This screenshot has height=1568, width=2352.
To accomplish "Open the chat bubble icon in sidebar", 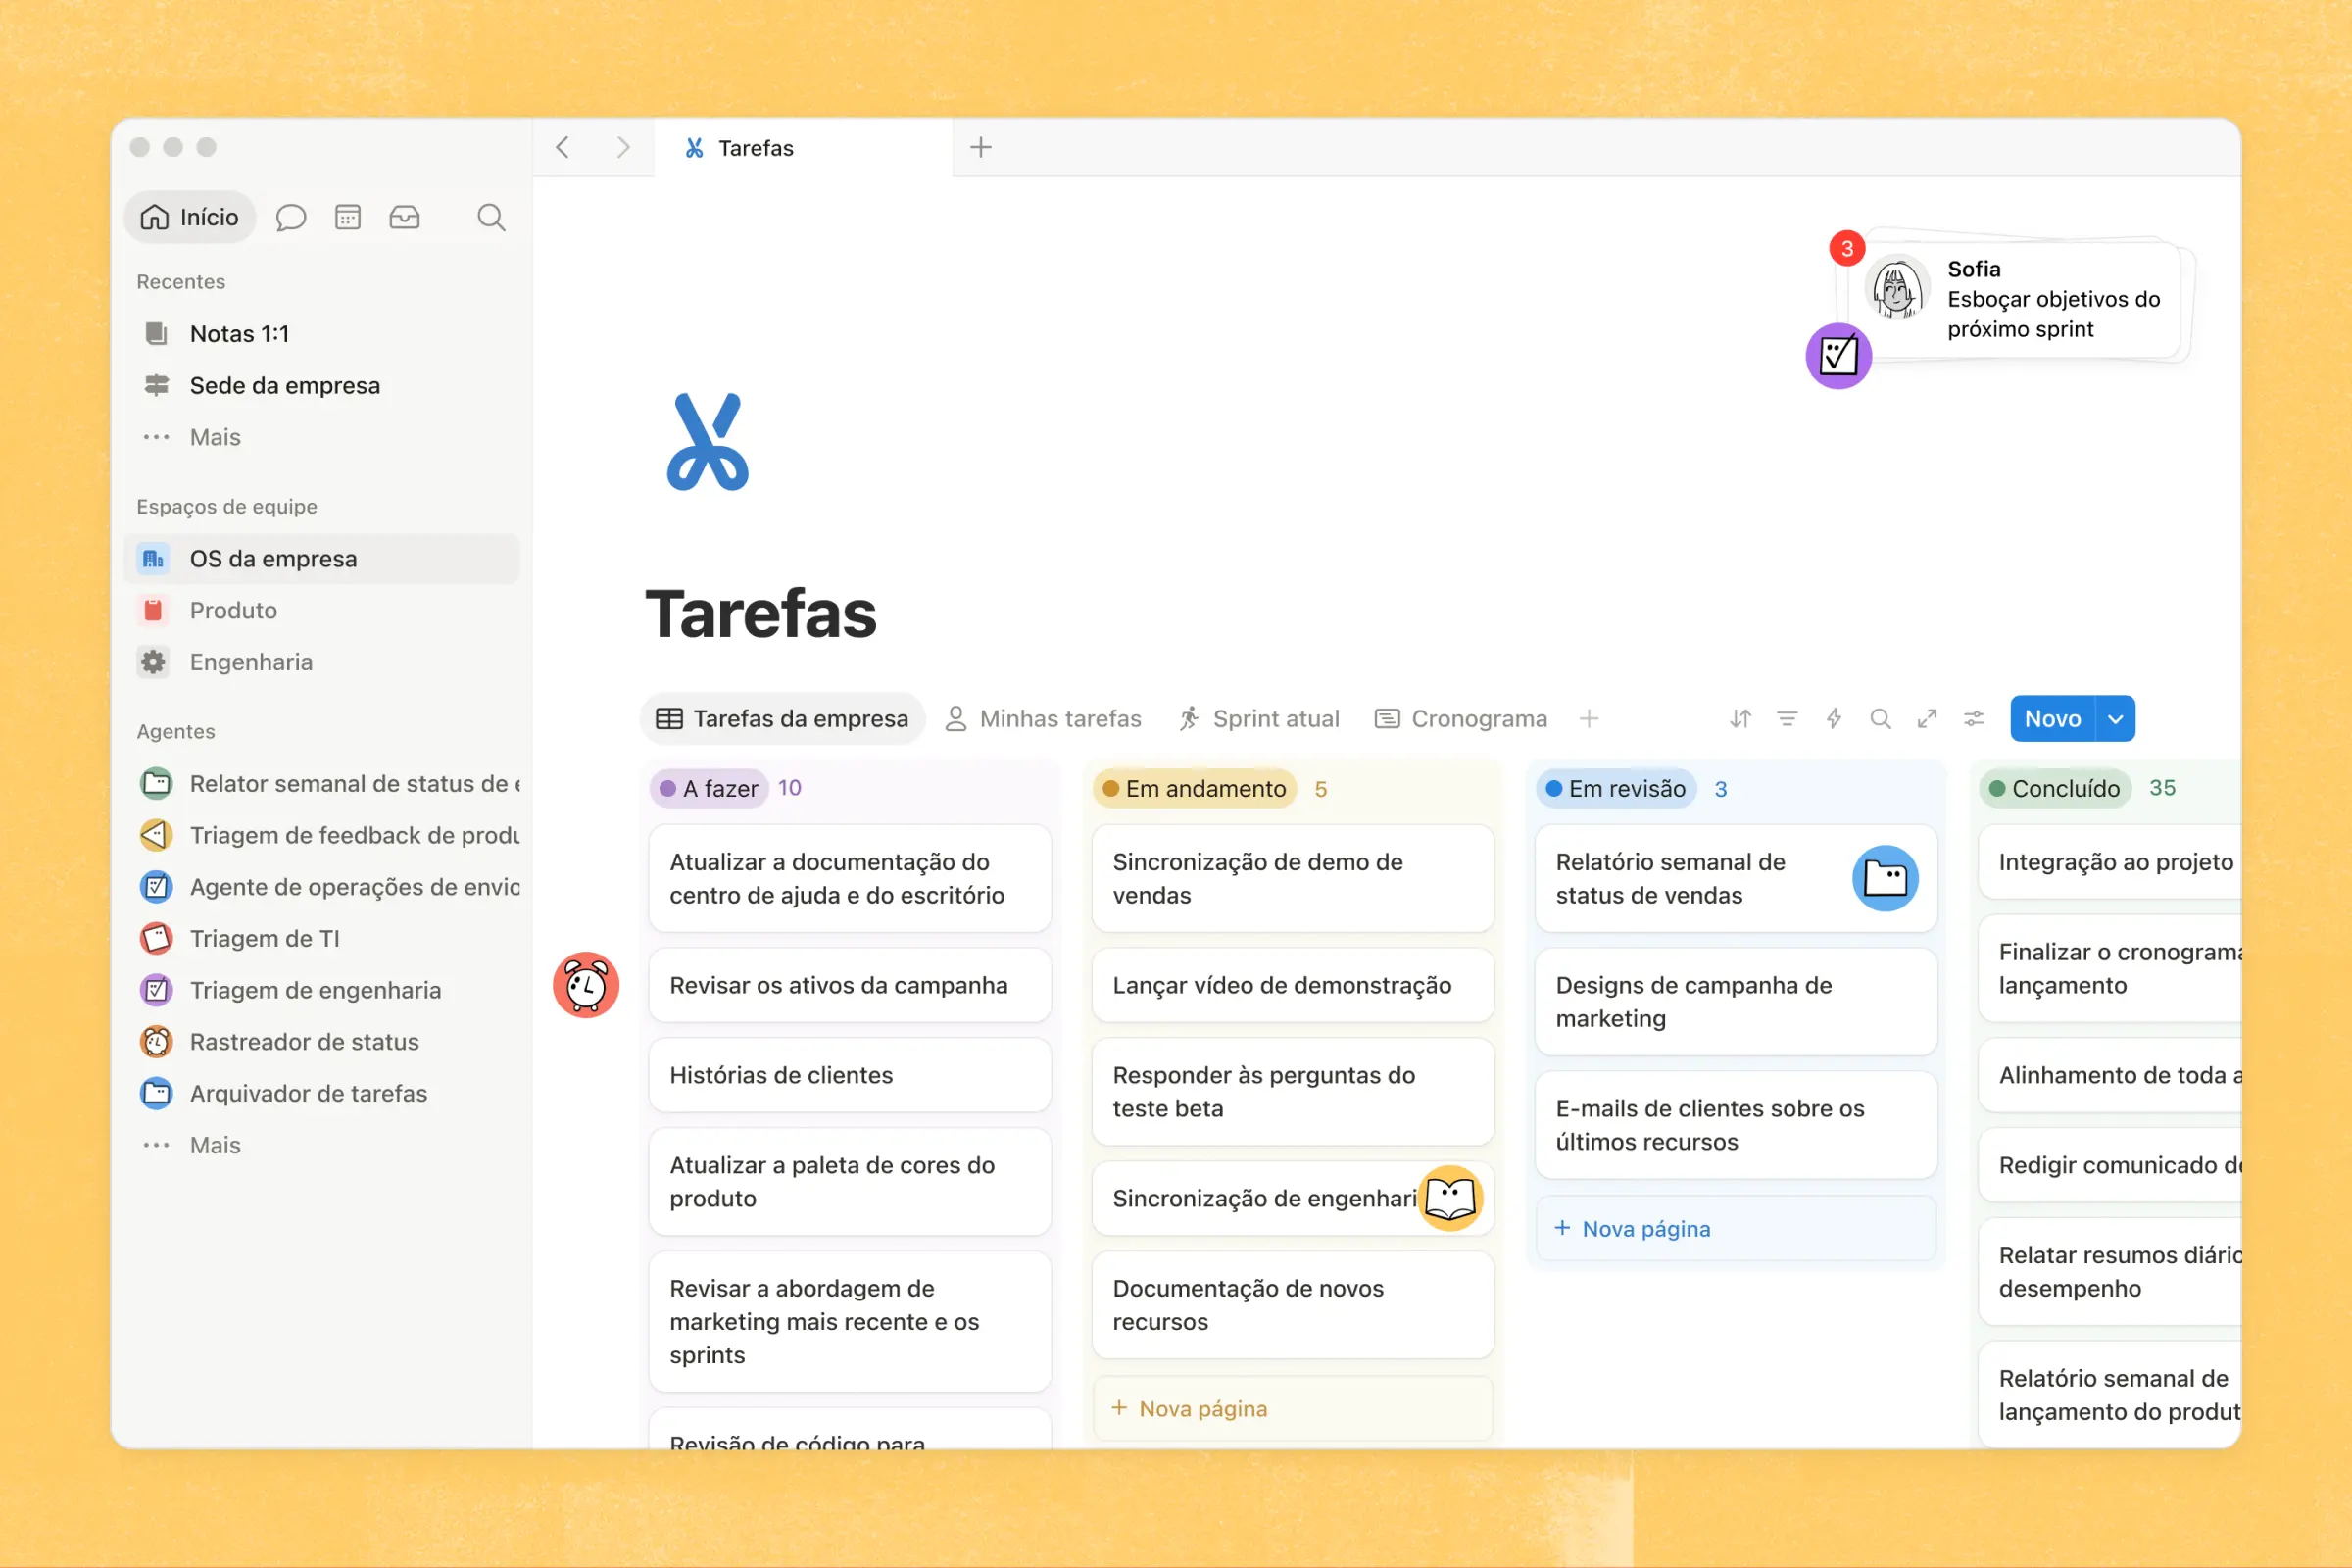I will (291, 217).
